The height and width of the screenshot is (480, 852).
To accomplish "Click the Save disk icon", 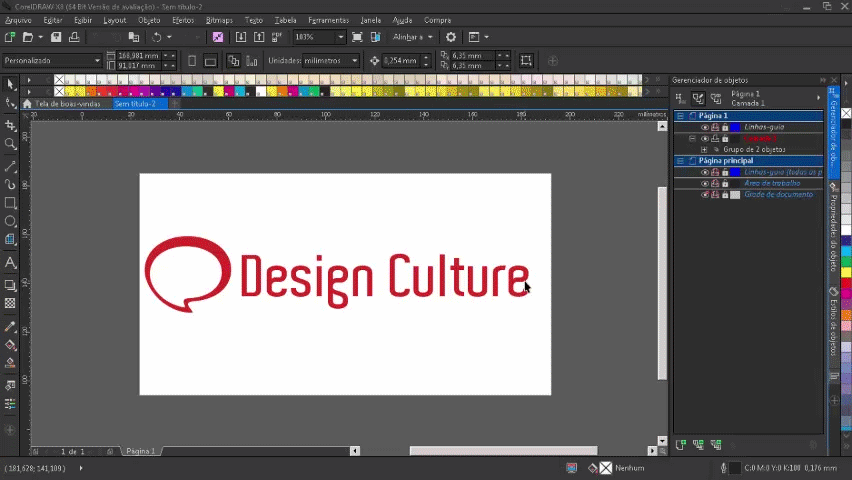I will pos(56,37).
